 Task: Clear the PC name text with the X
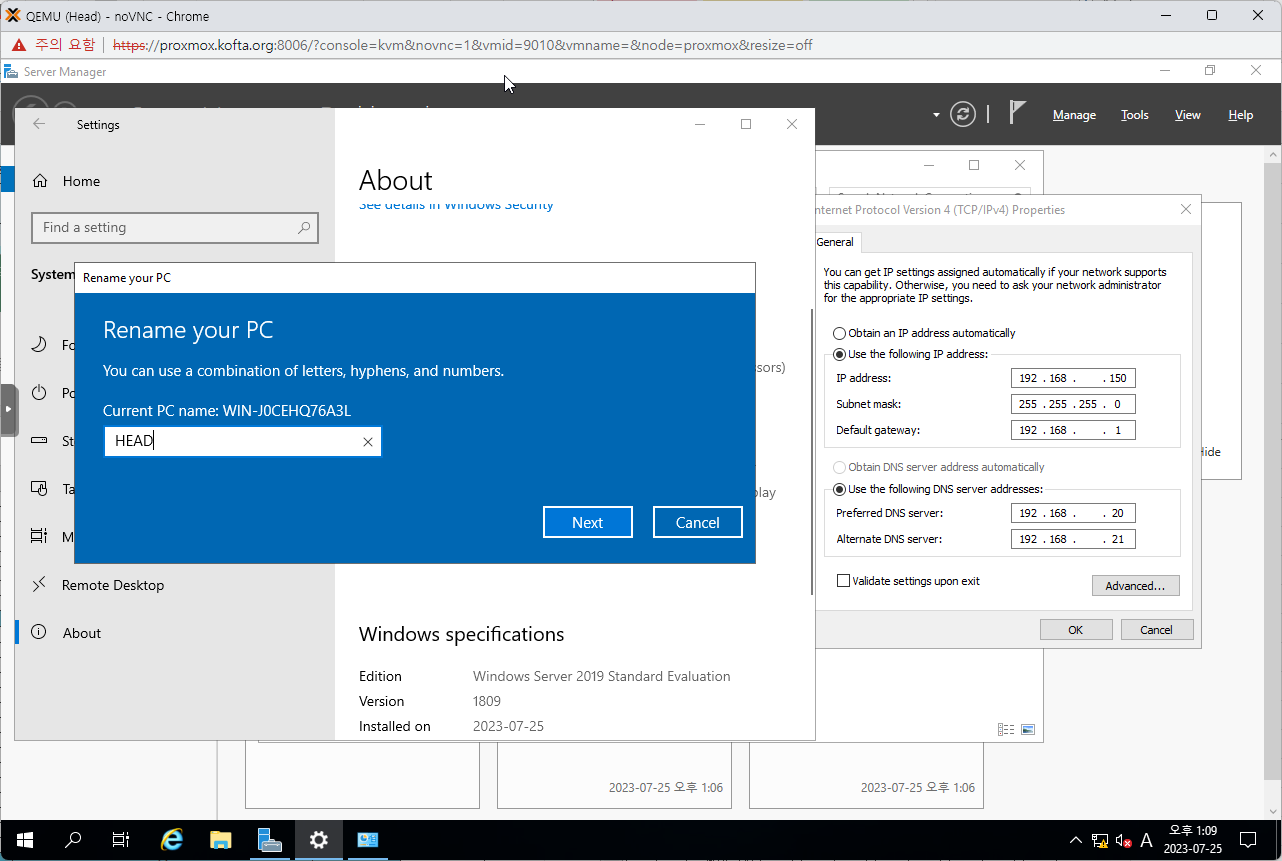(368, 442)
